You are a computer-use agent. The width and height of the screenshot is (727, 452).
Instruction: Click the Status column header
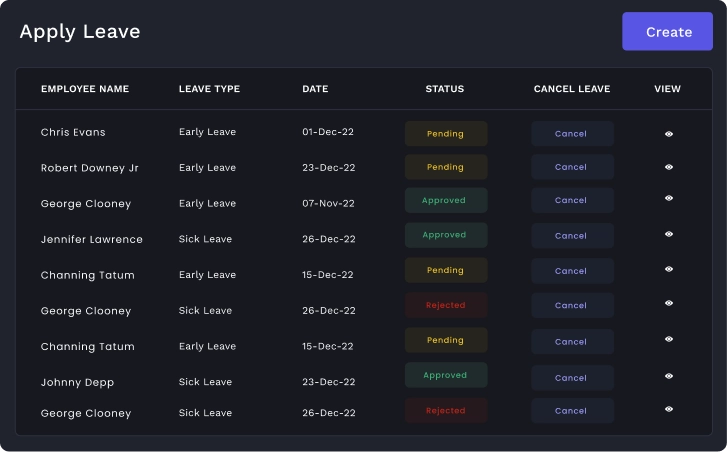point(445,89)
